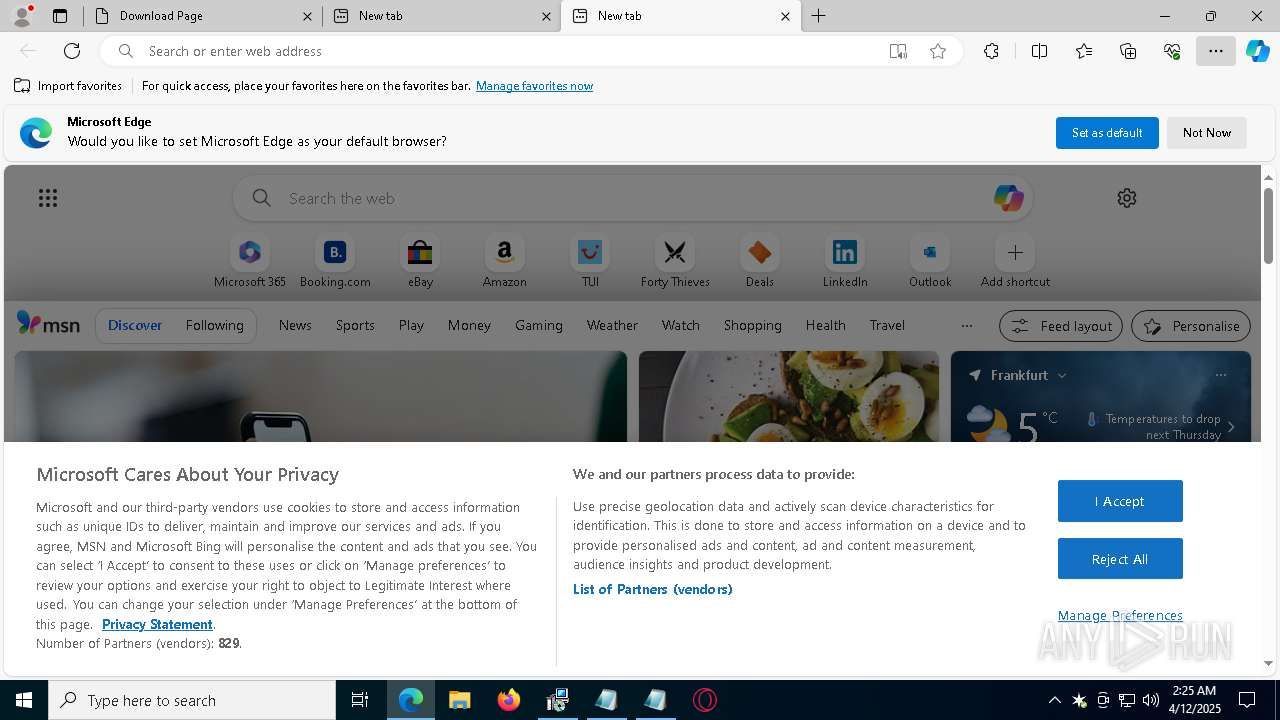Click the Personalise button
This screenshot has height=720, width=1280.
1191,326
